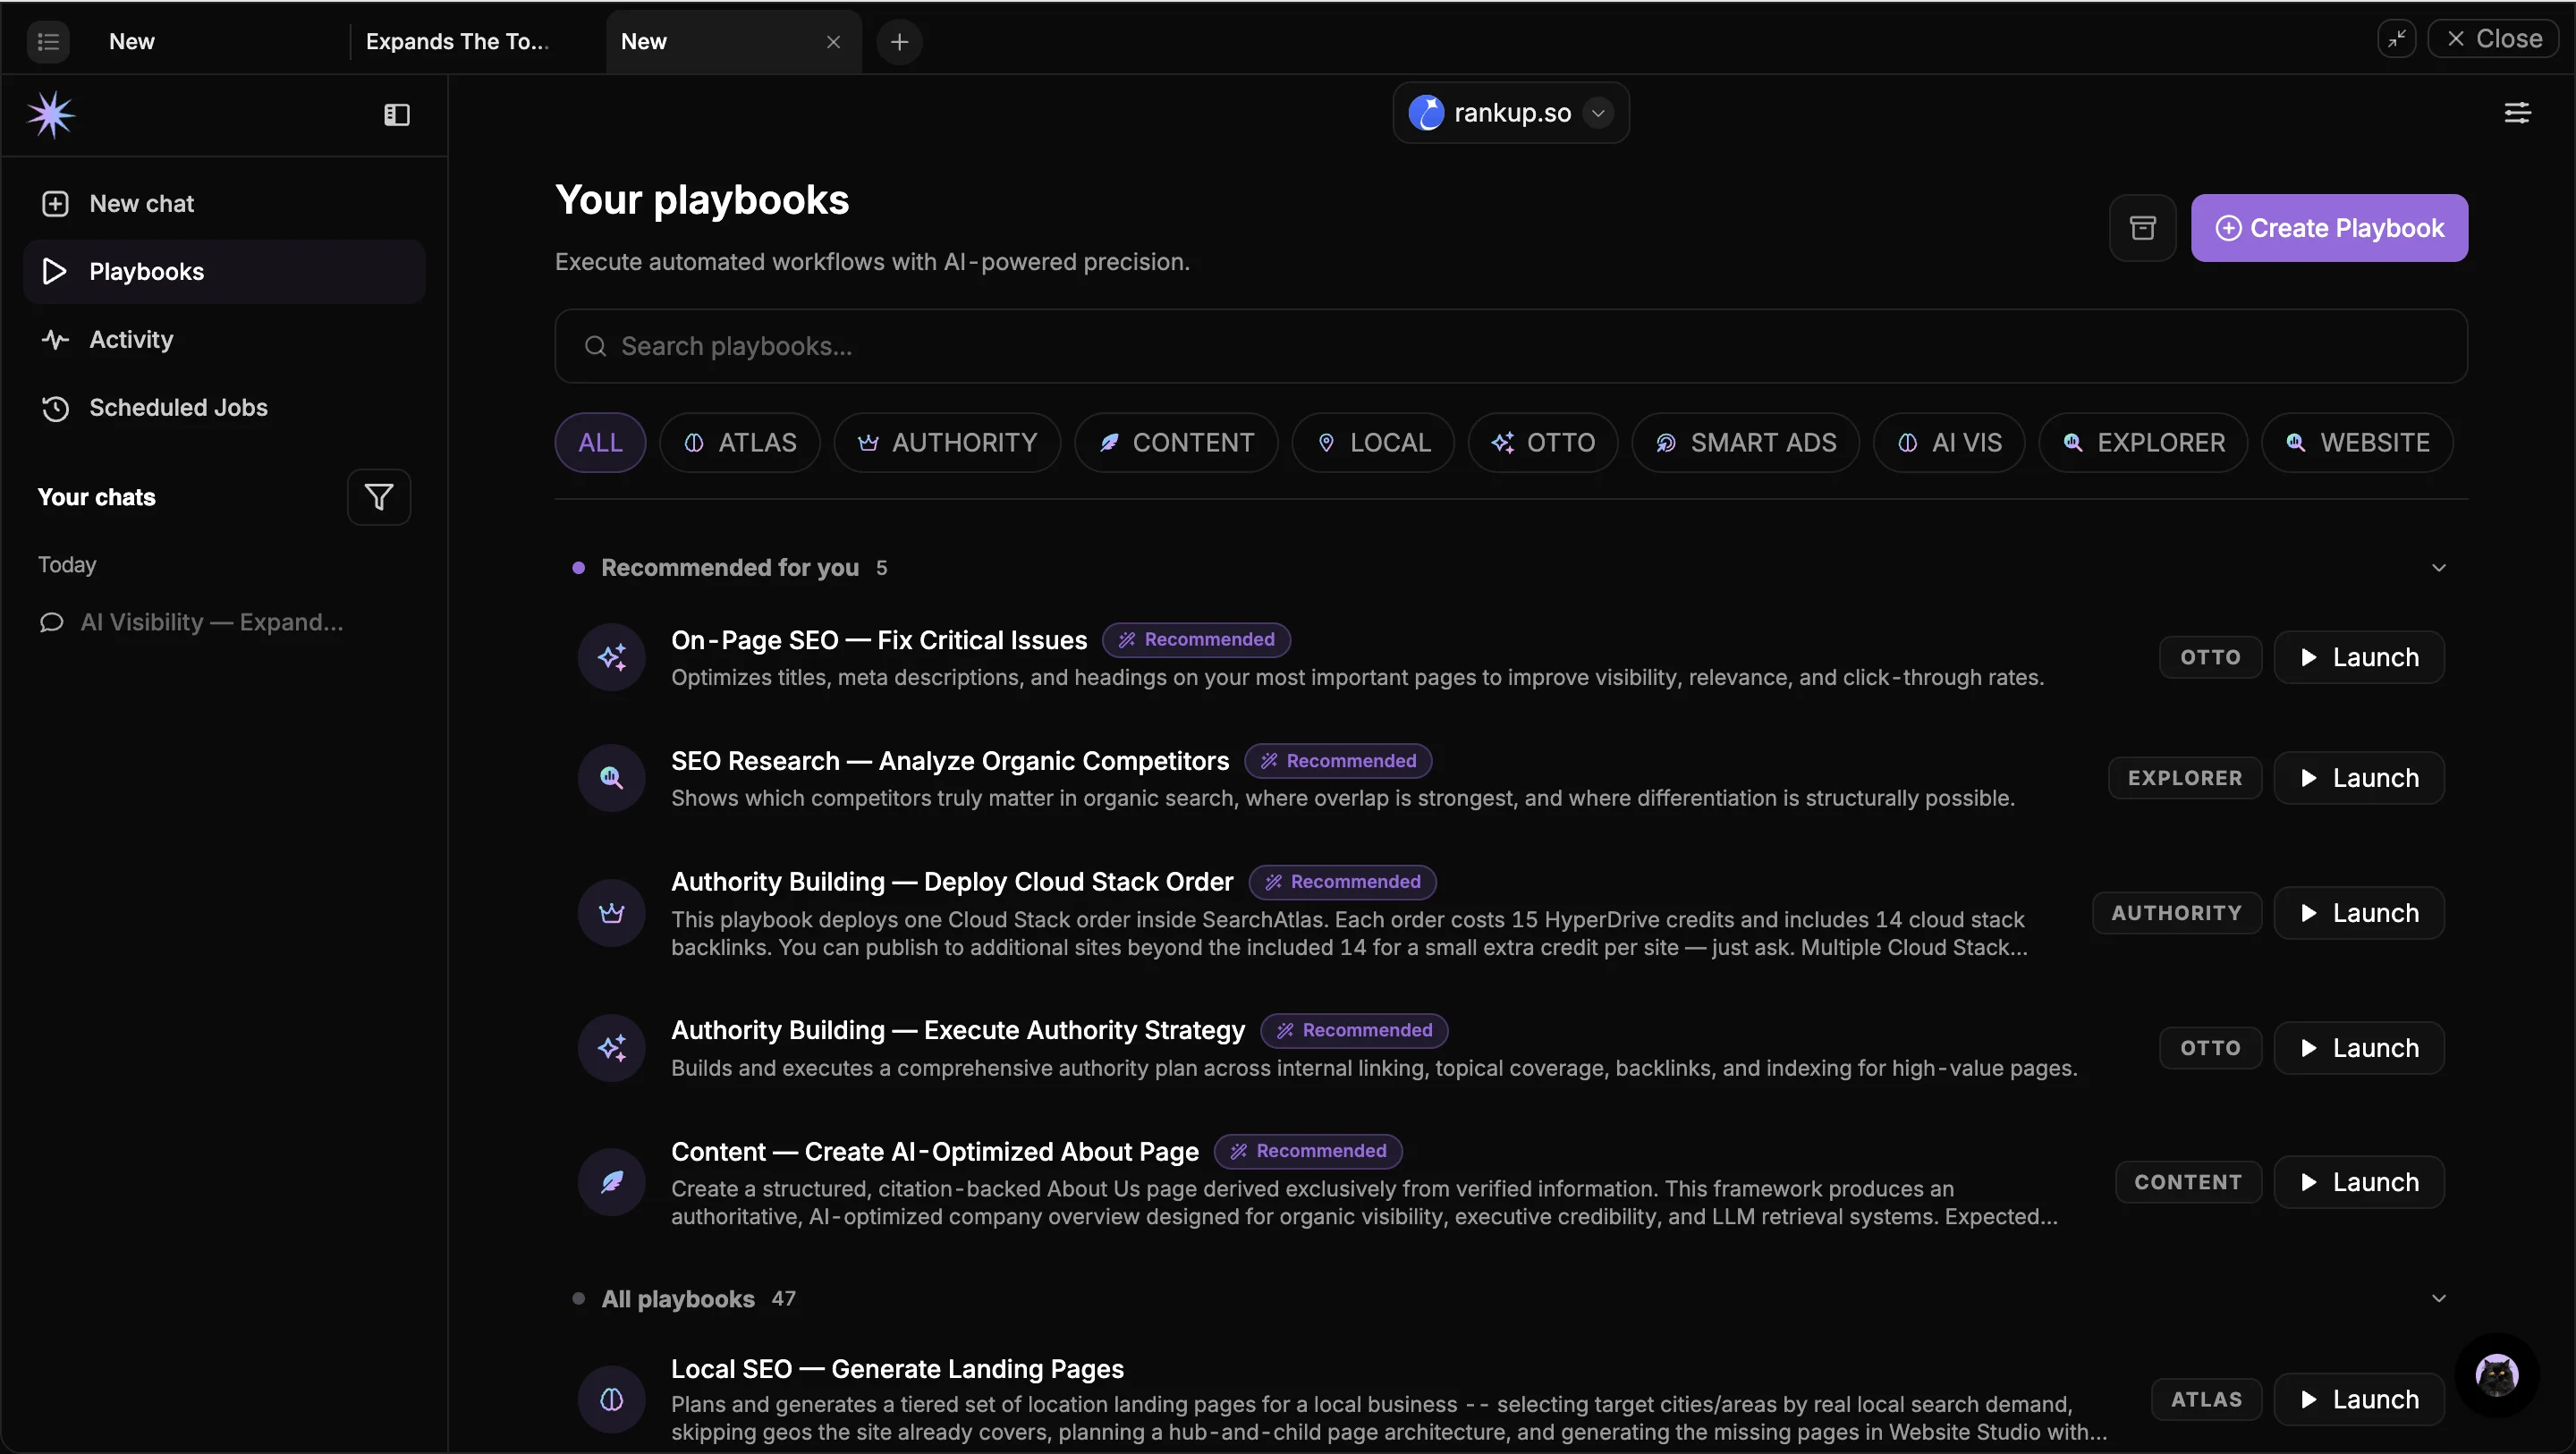Click the minimize arrows icon
This screenshot has width=2576, height=1454.
[x=2396, y=39]
